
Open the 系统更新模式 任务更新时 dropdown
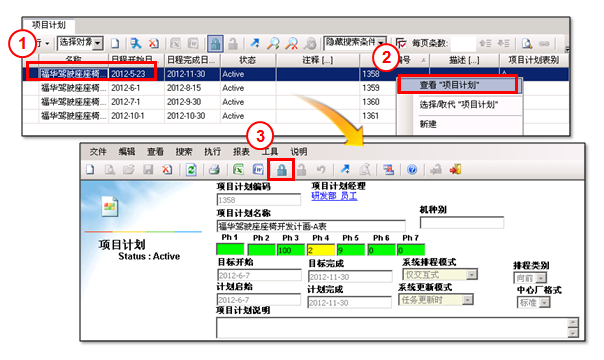coord(467,300)
